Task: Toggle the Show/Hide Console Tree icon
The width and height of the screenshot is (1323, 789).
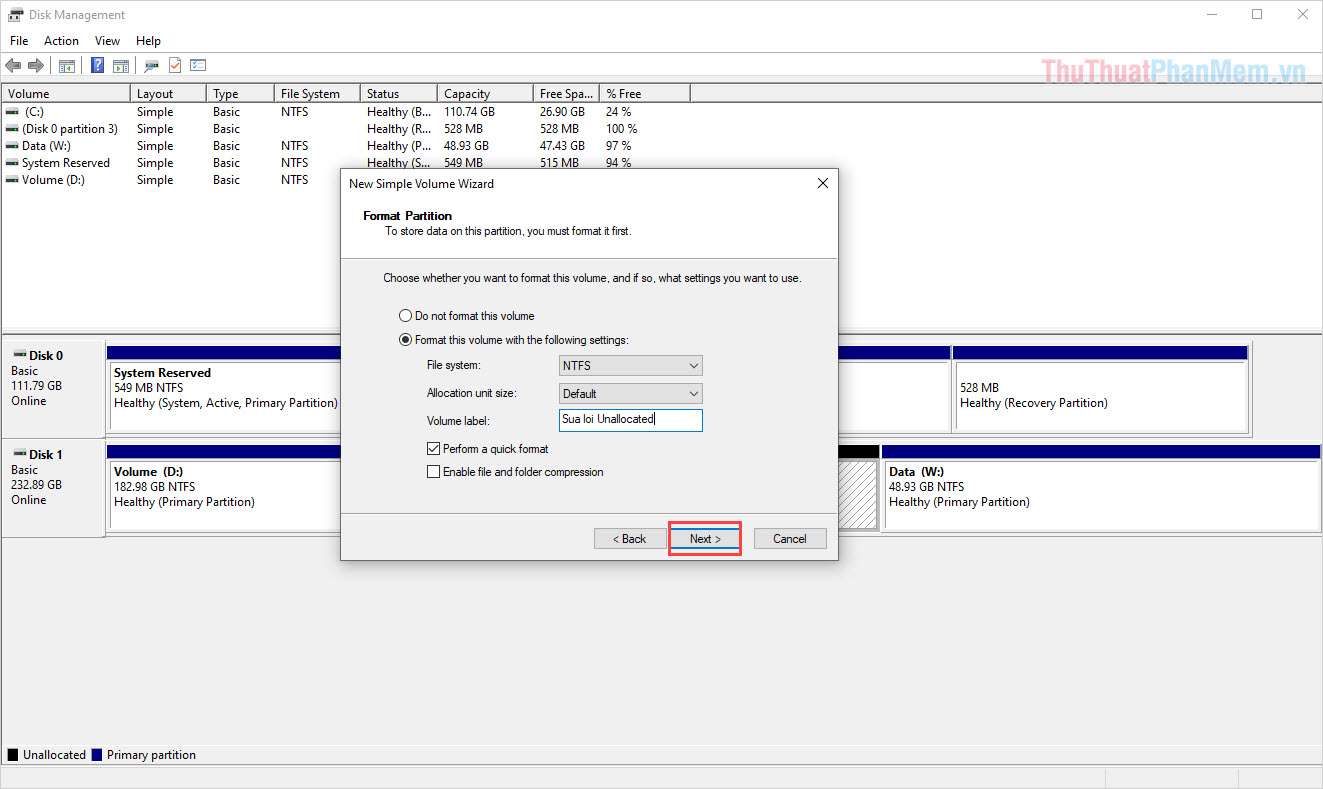Action: [66, 64]
